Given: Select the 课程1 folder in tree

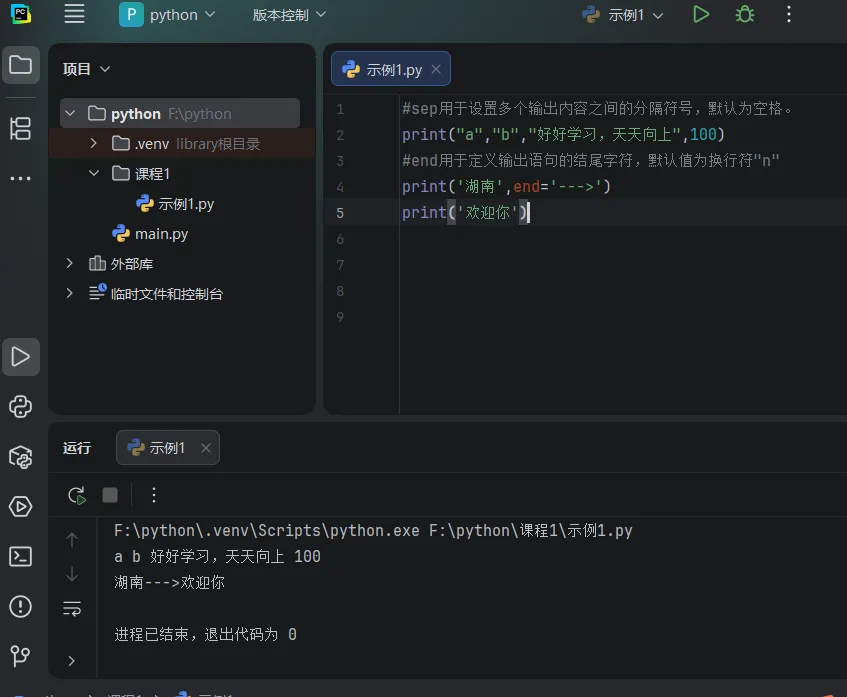Looking at the screenshot, I should point(141,173).
